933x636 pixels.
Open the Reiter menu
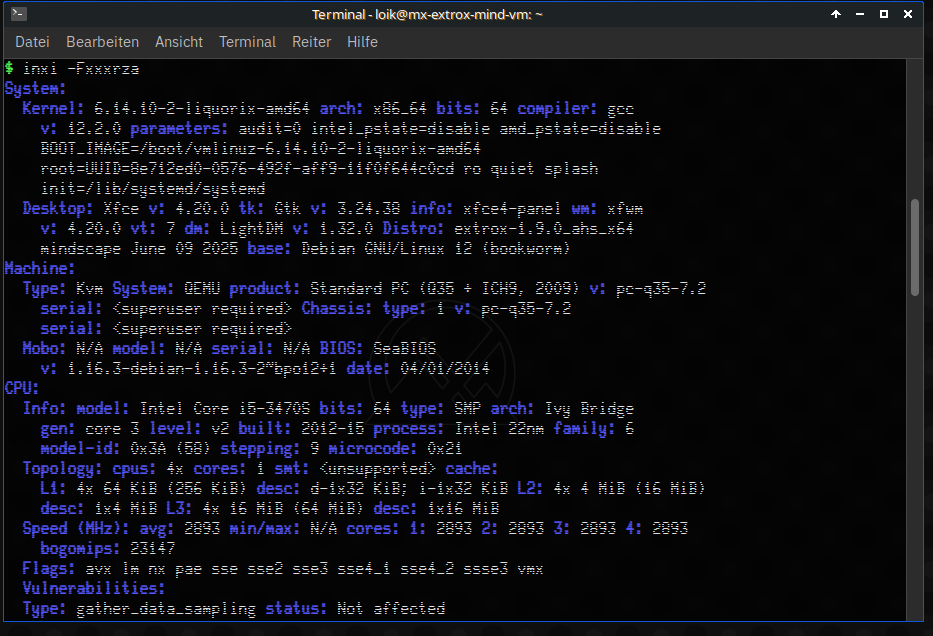[x=311, y=42]
